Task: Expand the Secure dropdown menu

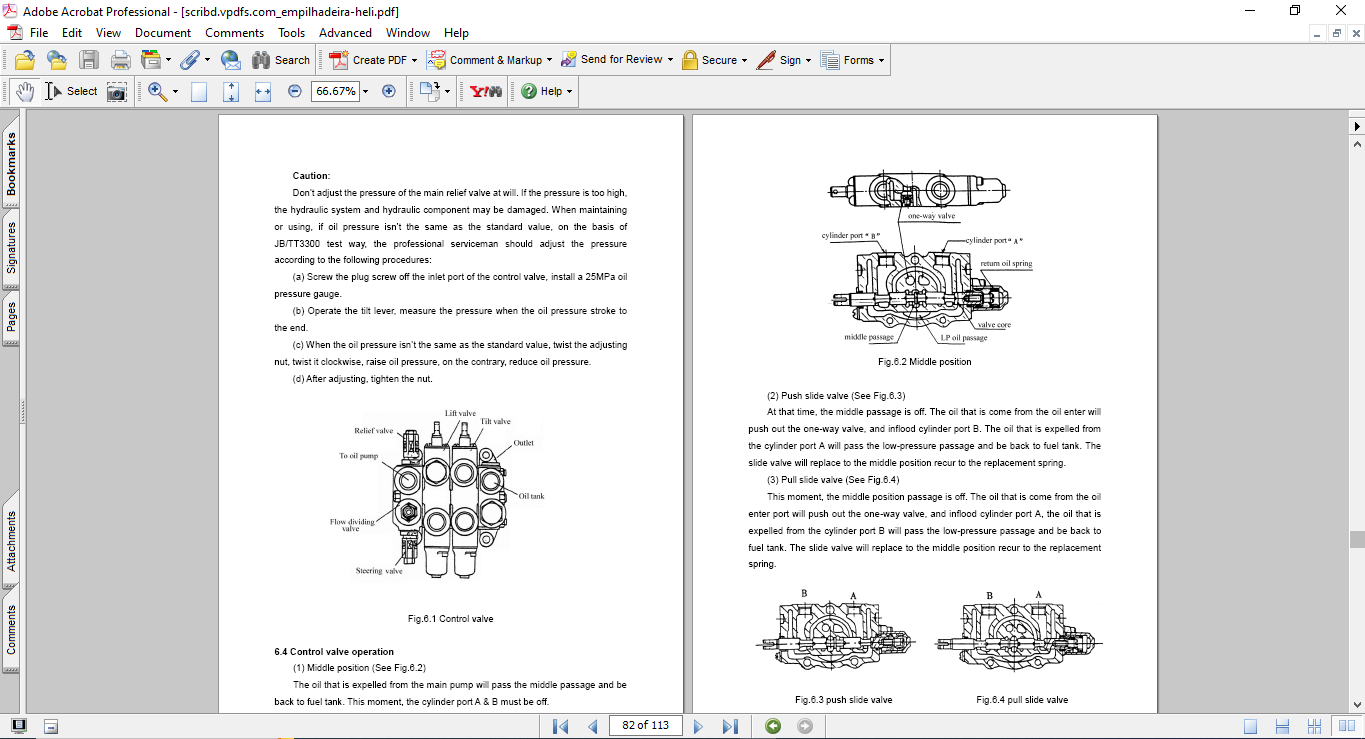Action: pos(745,60)
